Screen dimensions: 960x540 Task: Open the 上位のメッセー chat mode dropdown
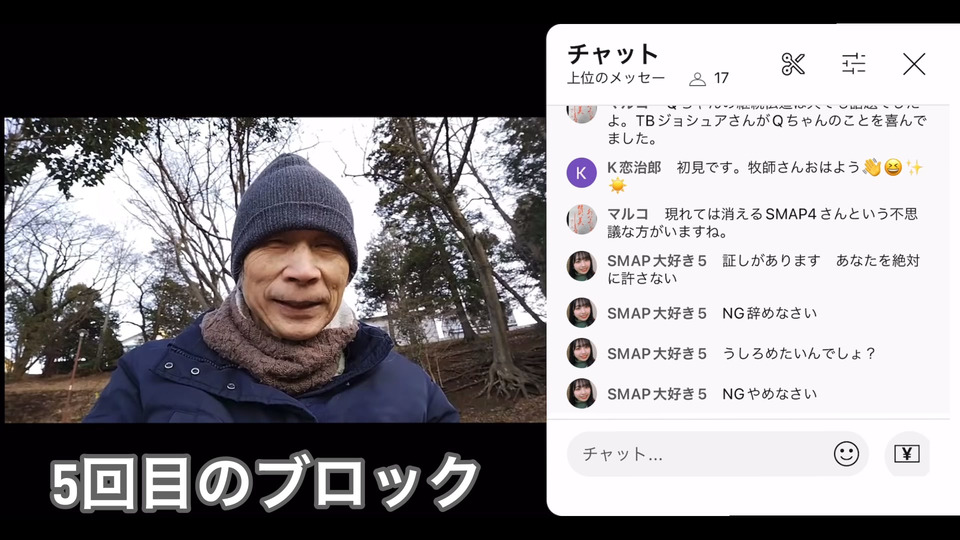(615, 78)
